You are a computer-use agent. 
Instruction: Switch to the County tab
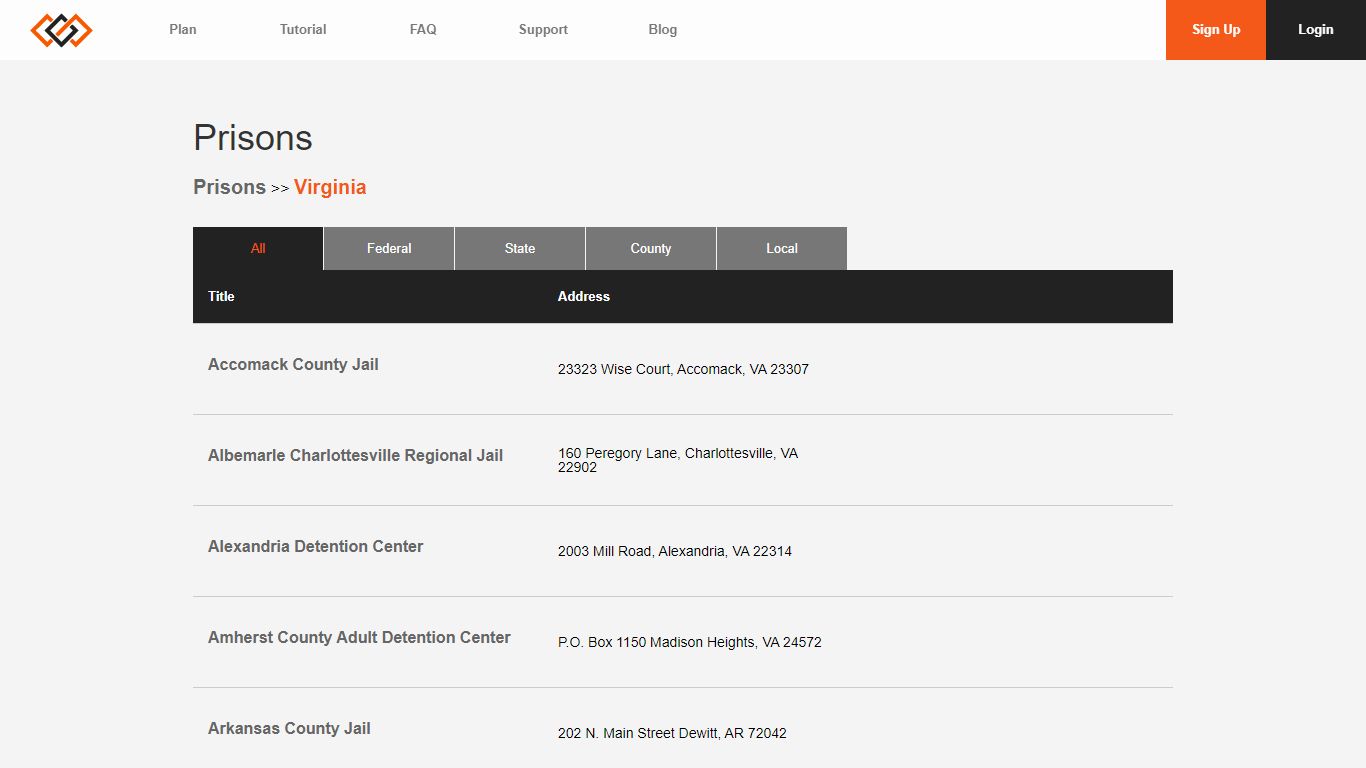tap(651, 248)
